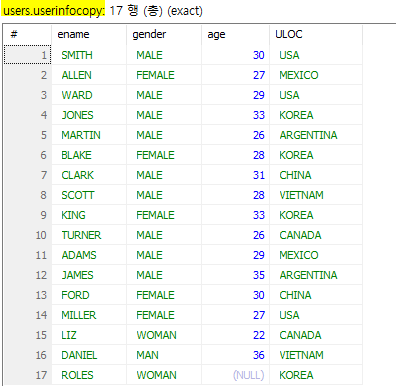Click the MAN gender cell for DANIEL
Image resolution: width=396 pixels, height=386 pixels.
[164, 355]
